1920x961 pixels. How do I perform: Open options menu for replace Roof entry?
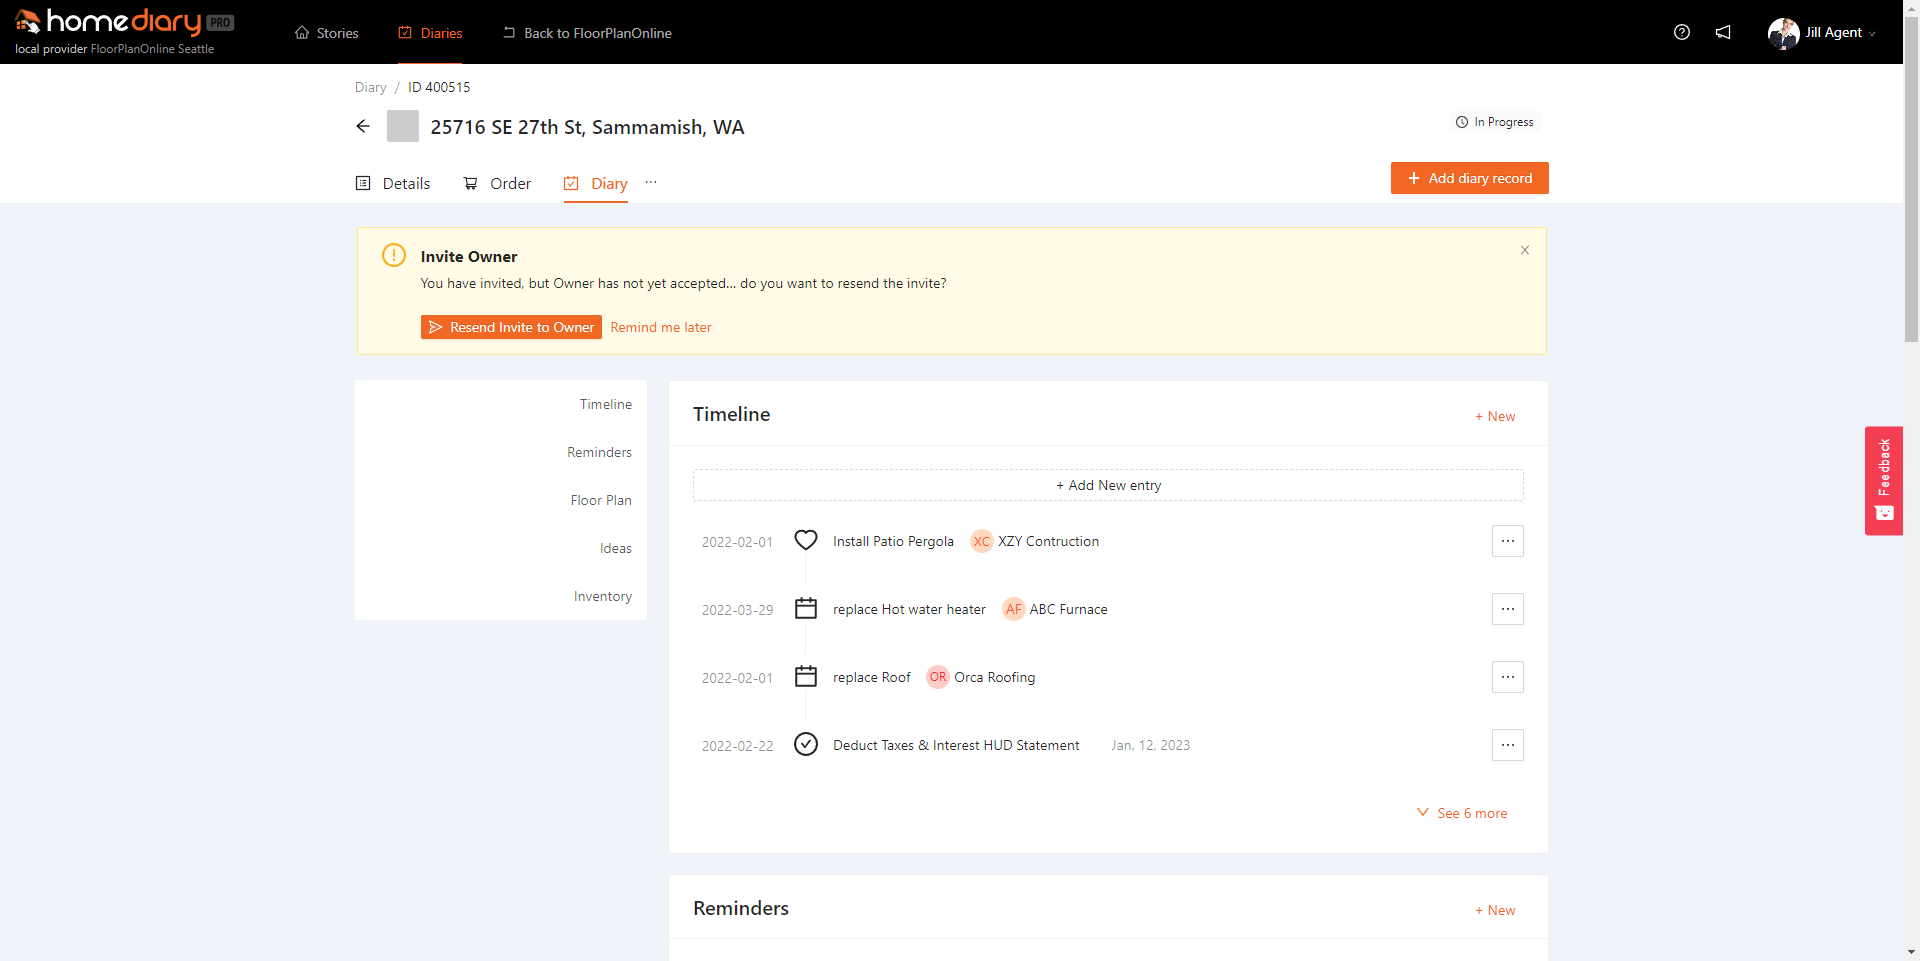1508,677
